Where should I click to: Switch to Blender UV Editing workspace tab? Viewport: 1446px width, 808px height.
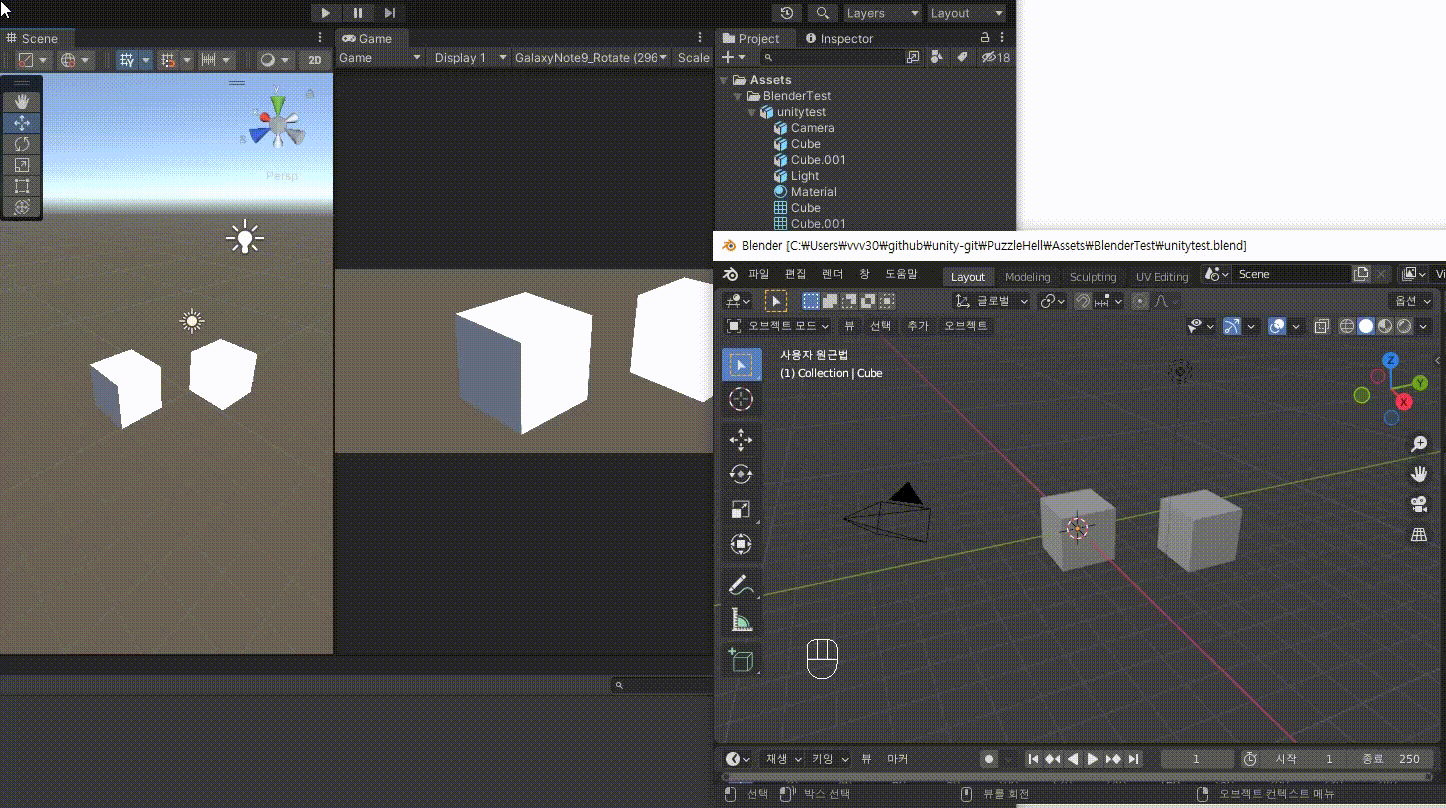(1162, 277)
